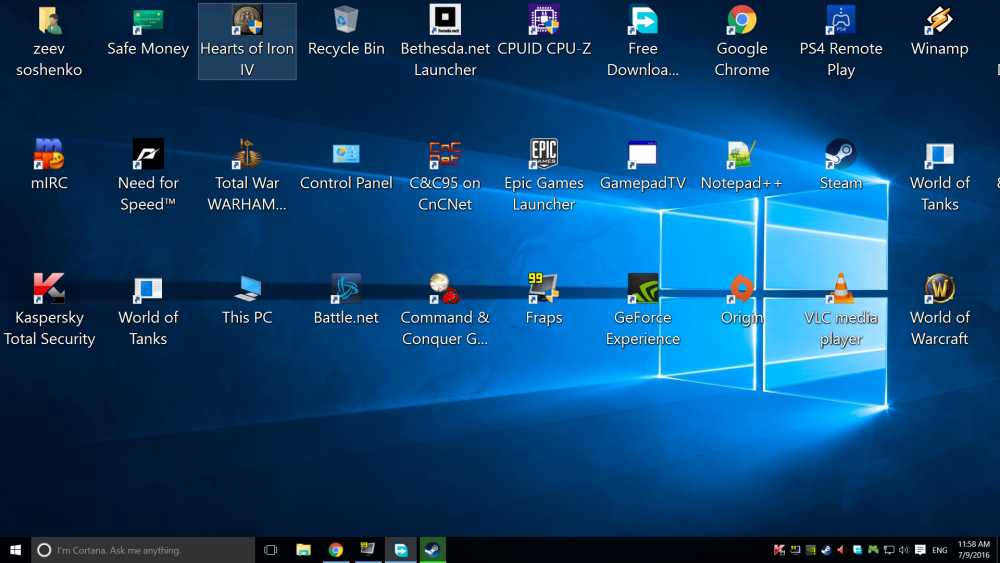Select the zeev soshenko user folder icon
The width and height of the screenshot is (1000, 563).
(x=49, y=41)
